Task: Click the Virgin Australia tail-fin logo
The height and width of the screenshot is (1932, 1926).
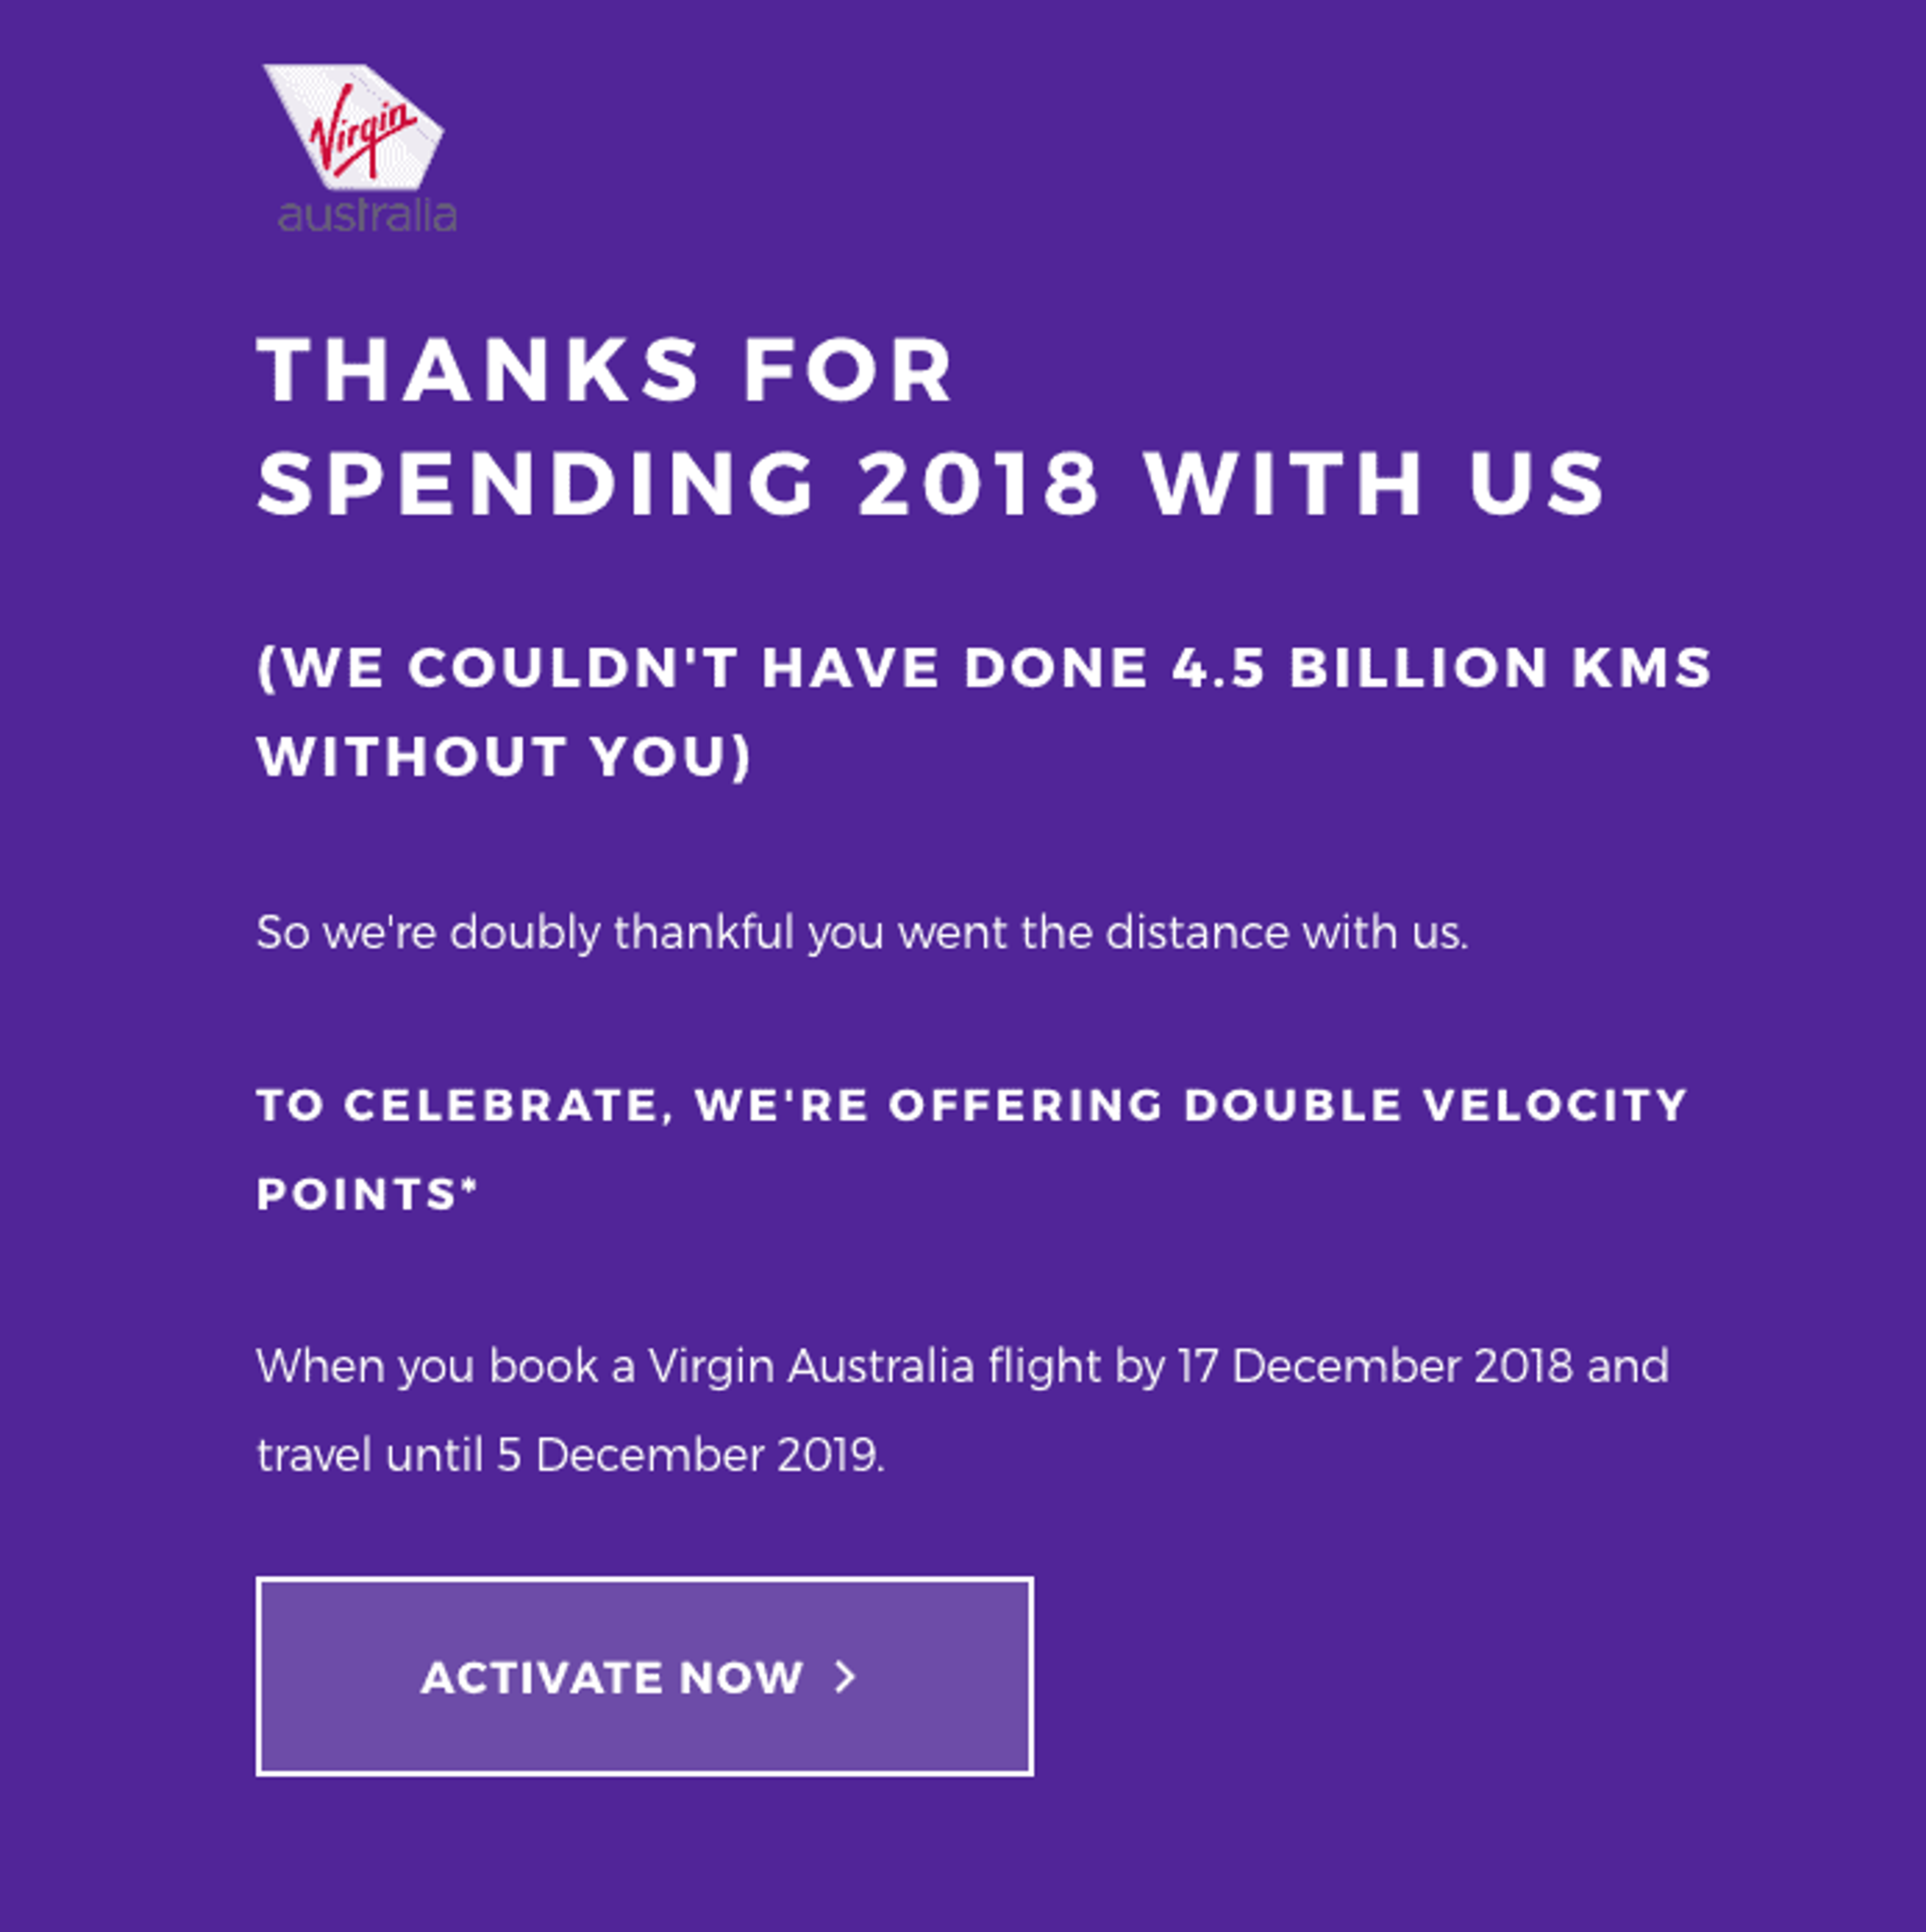Action: coord(353,127)
